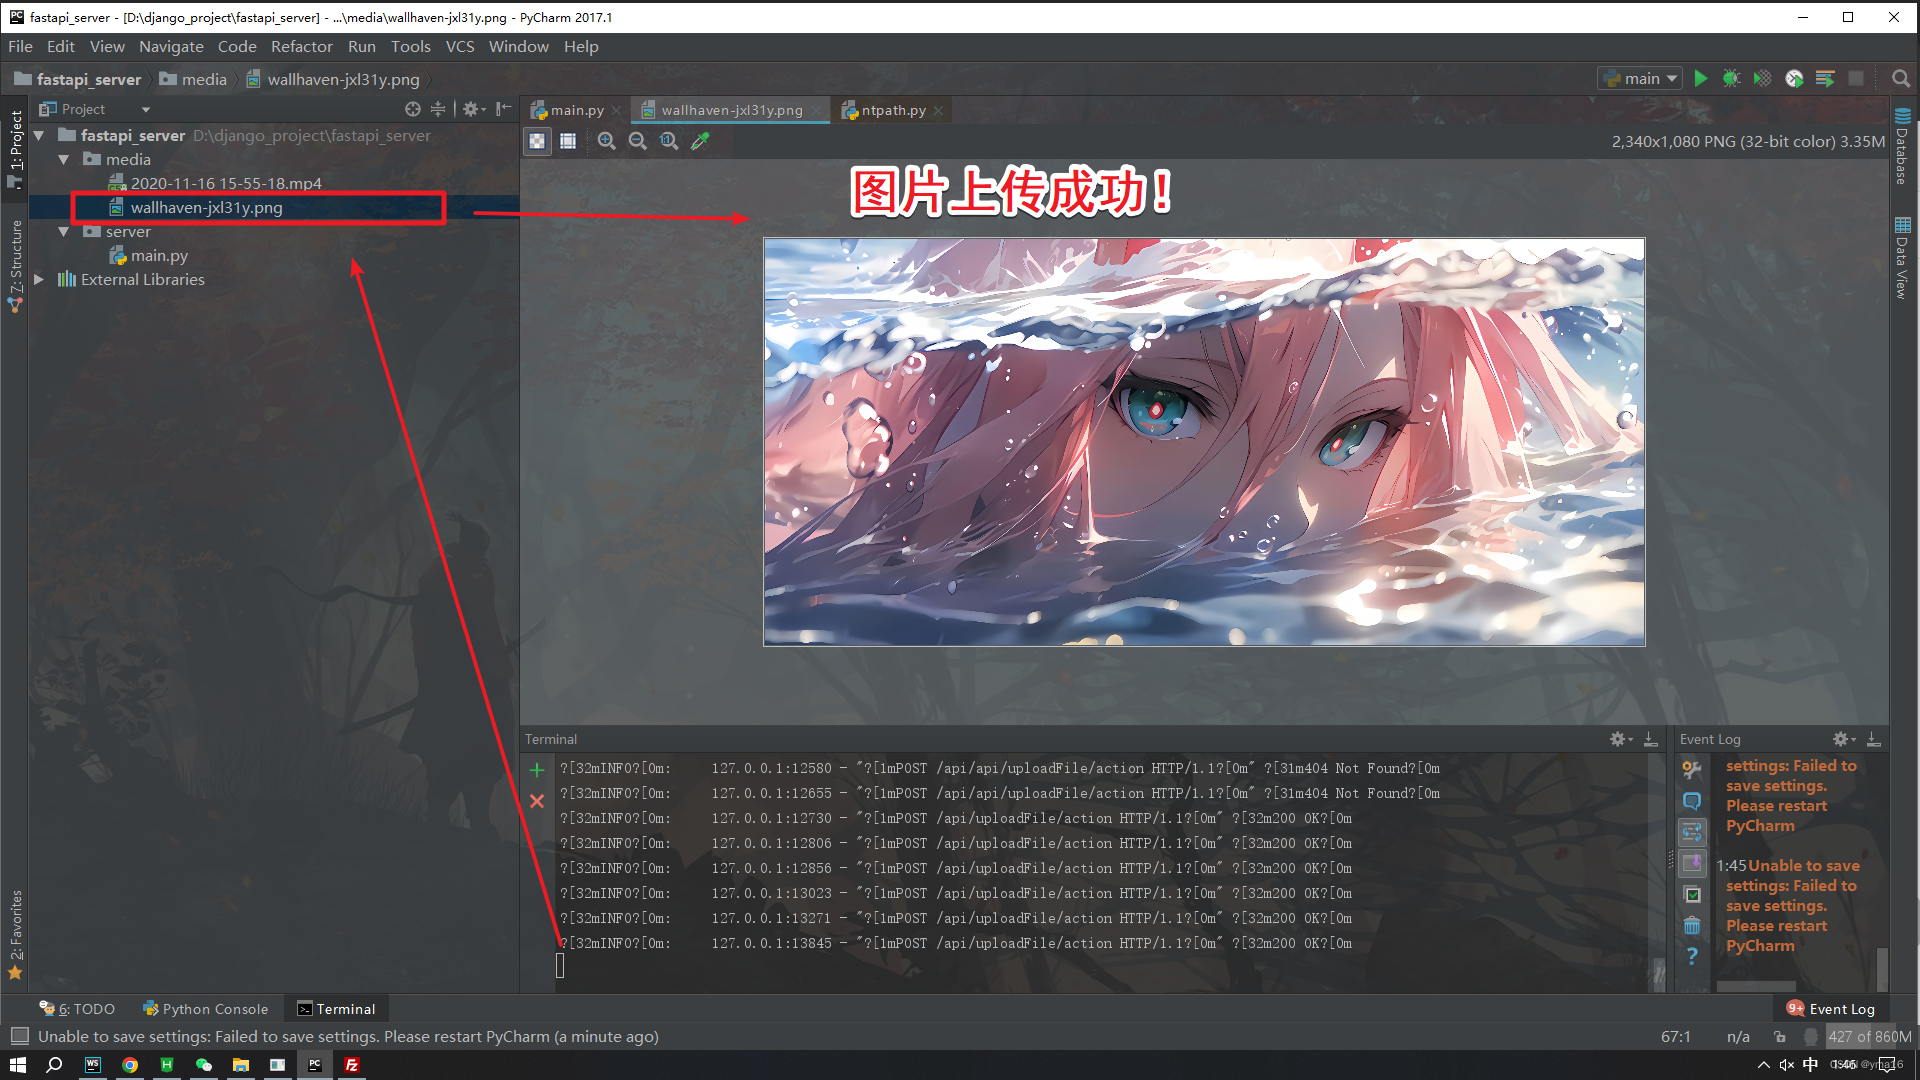Open the Event Log panel
This screenshot has width=1920, height=1080.
(x=1840, y=1008)
